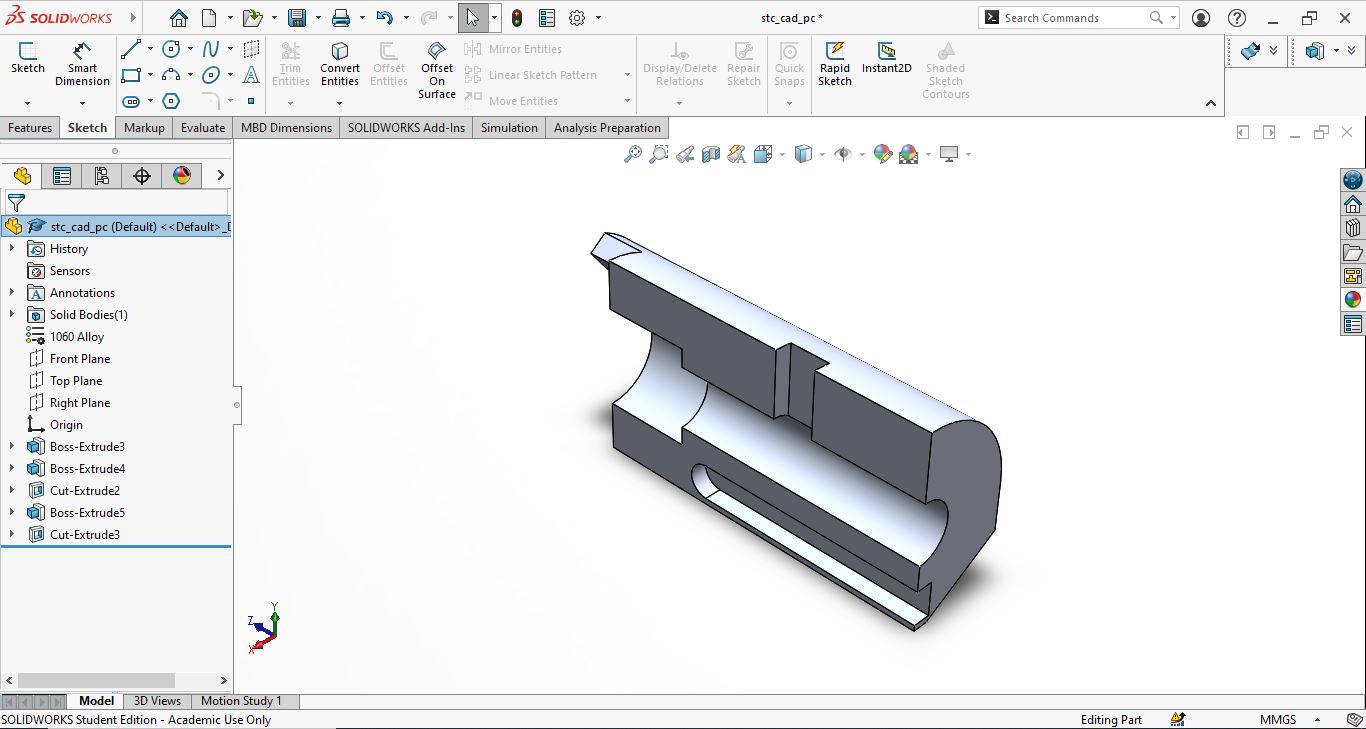Switch to the Markup tab

[144, 128]
